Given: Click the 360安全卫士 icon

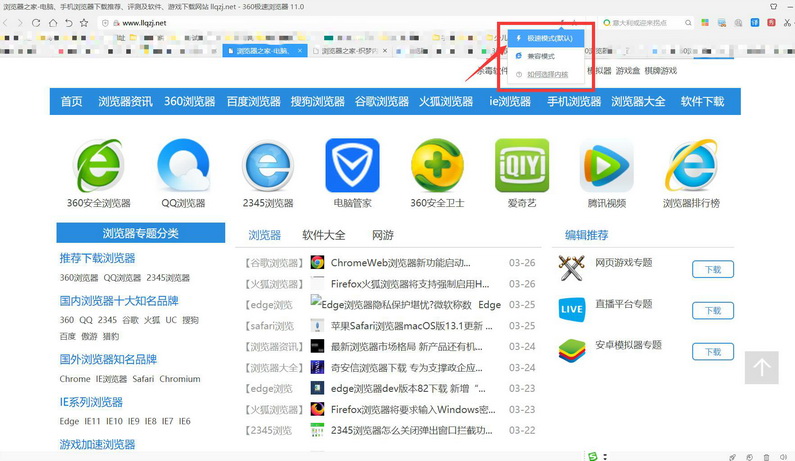Looking at the screenshot, I should coord(437,165).
